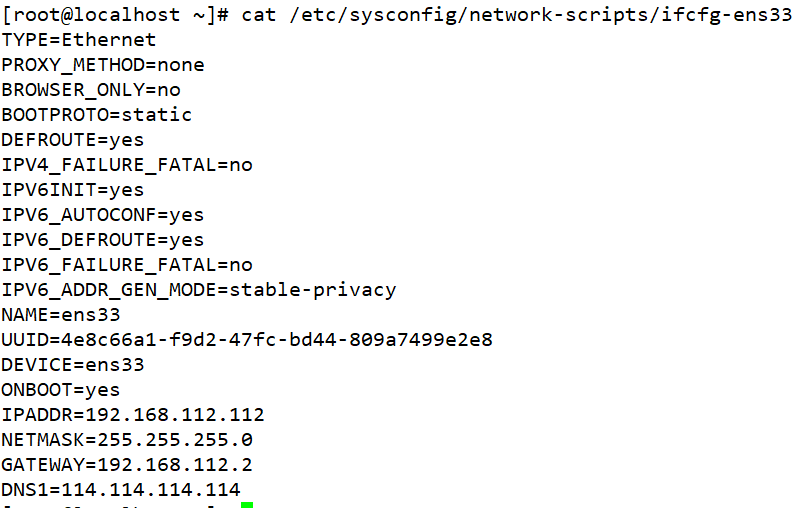Click the BOOTPROTO=static setting

coord(97,115)
